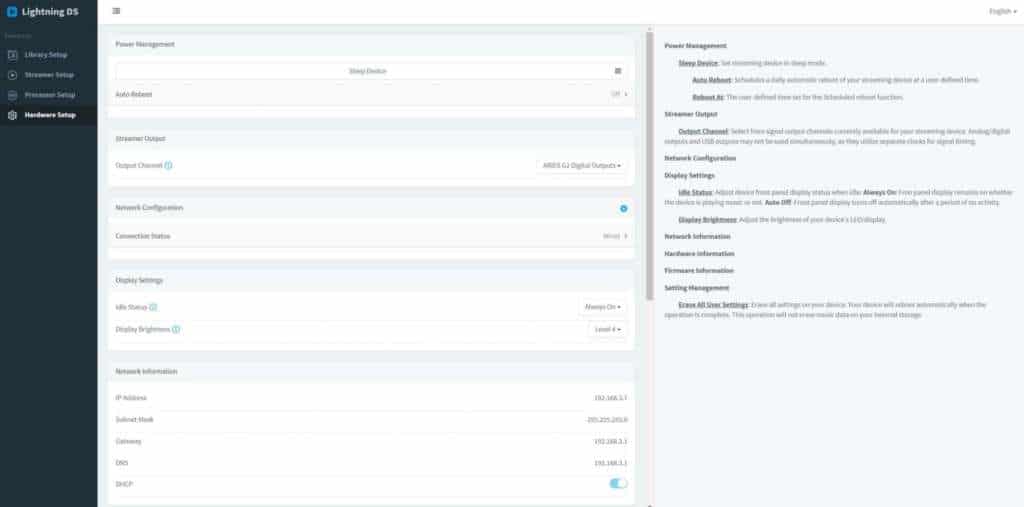1024x507 pixels.
Task: Click the Library Setup sidebar icon
Action: click(x=12, y=55)
